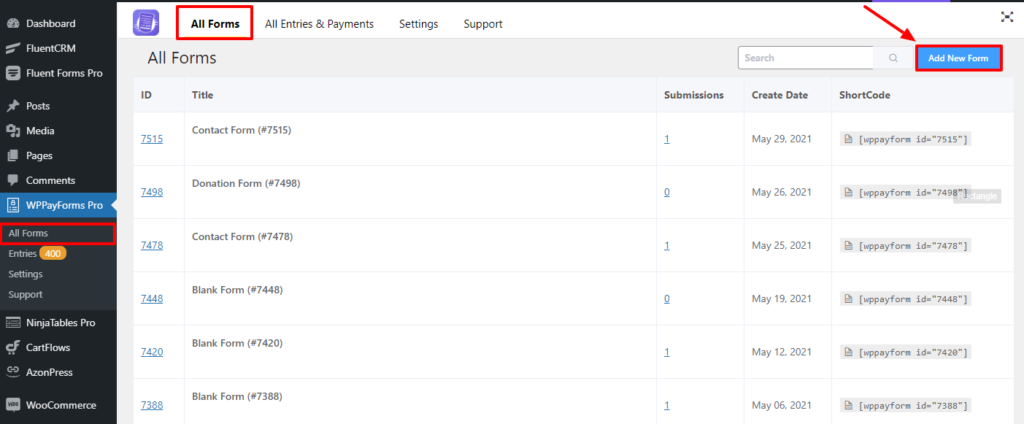The image size is (1024, 424).
Task: Open Posts via the pin icon
Action: 13,106
